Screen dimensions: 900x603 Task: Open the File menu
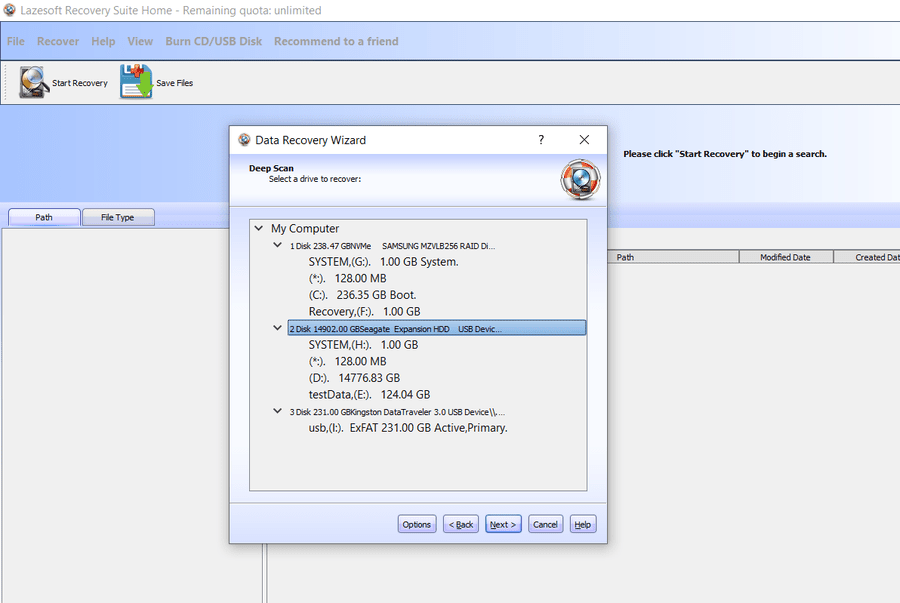pyautogui.click(x=15, y=41)
